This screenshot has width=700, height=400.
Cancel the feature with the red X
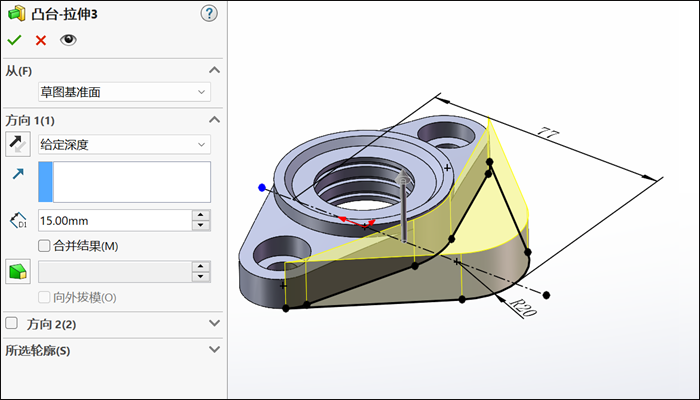tap(41, 40)
